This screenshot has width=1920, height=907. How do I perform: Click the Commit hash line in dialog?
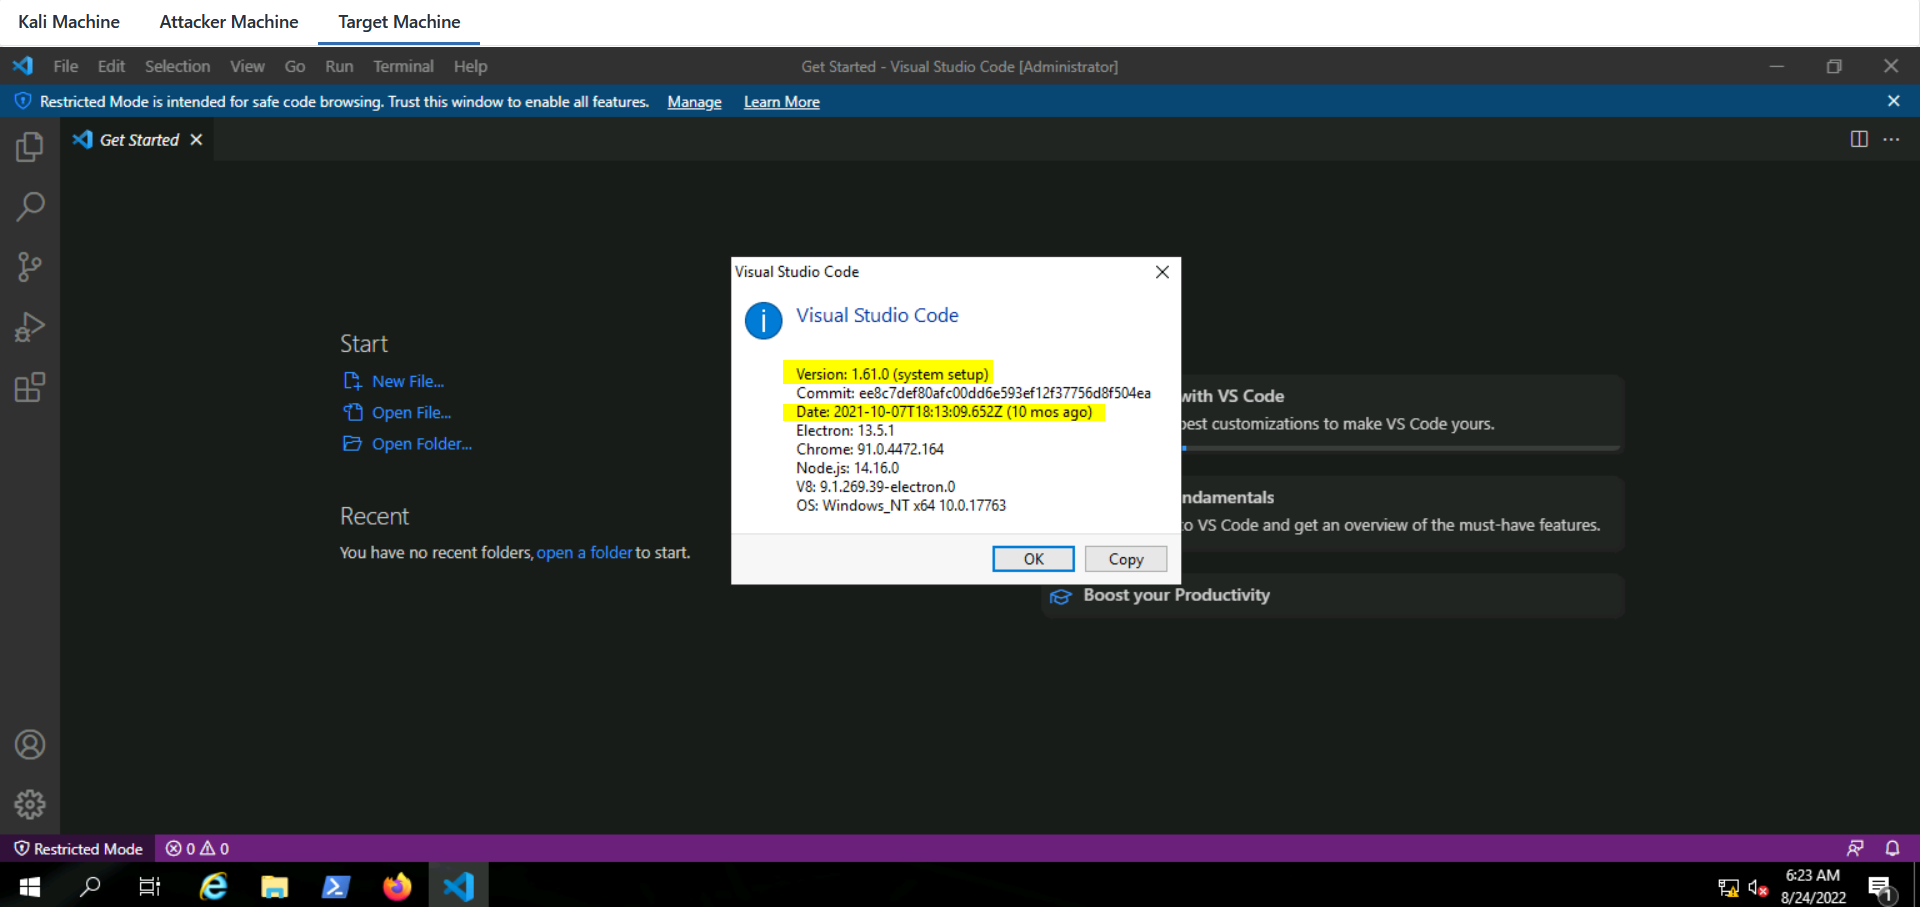point(973,393)
